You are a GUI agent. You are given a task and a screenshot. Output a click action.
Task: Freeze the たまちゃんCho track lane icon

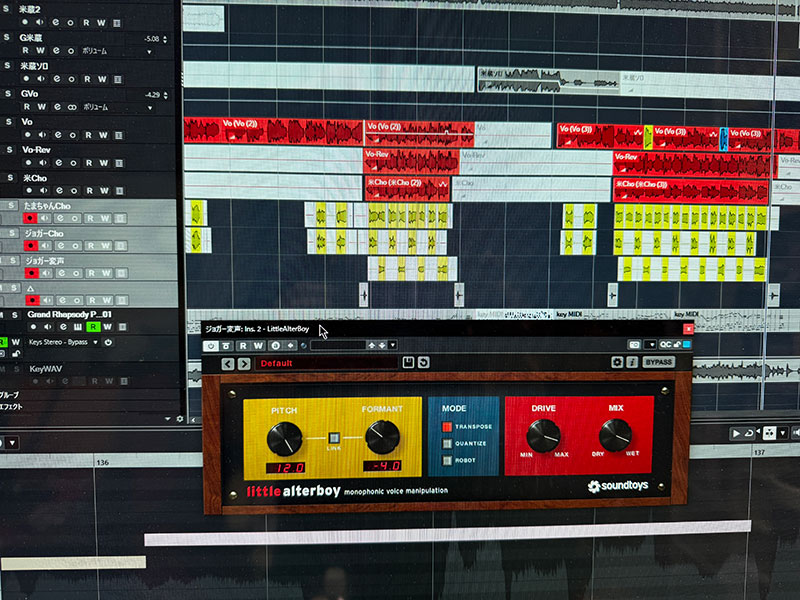[x=120, y=218]
